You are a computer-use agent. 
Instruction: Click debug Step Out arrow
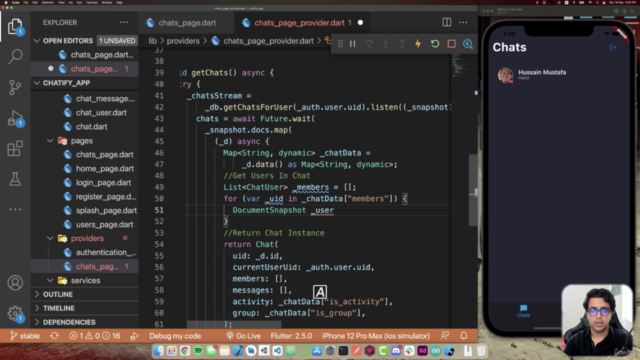point(402,44)
